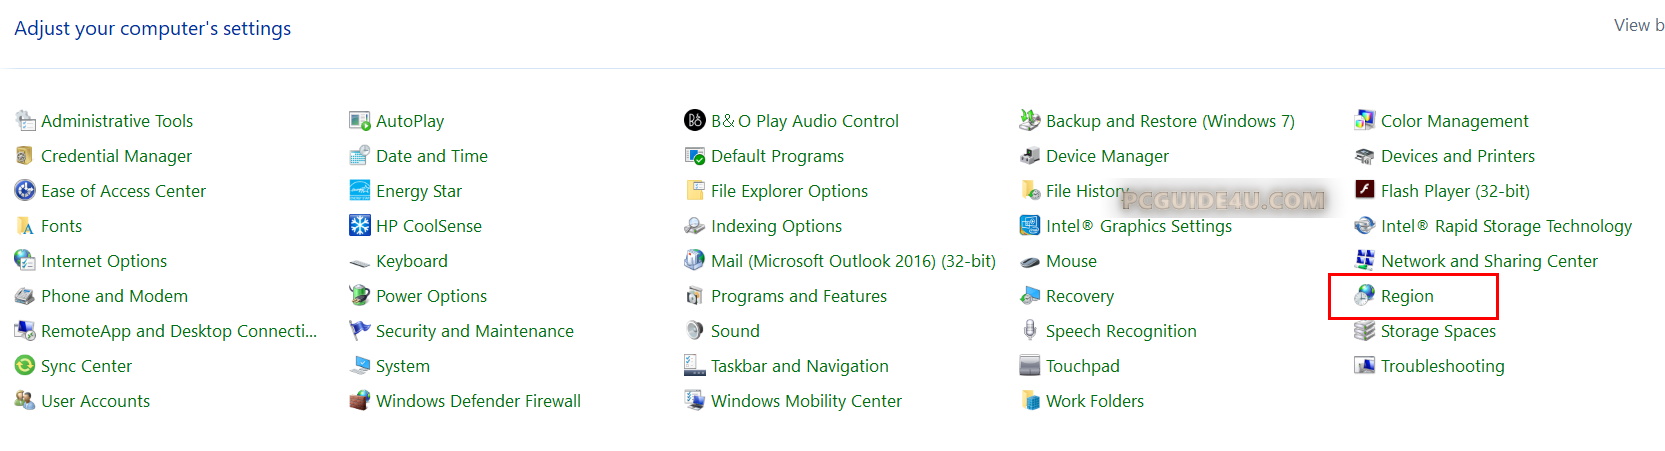The width and height of the screenshot is (1665, 451).
Task: Click the Windows Defender Firewall icon
Action: (x=359, y=401)
